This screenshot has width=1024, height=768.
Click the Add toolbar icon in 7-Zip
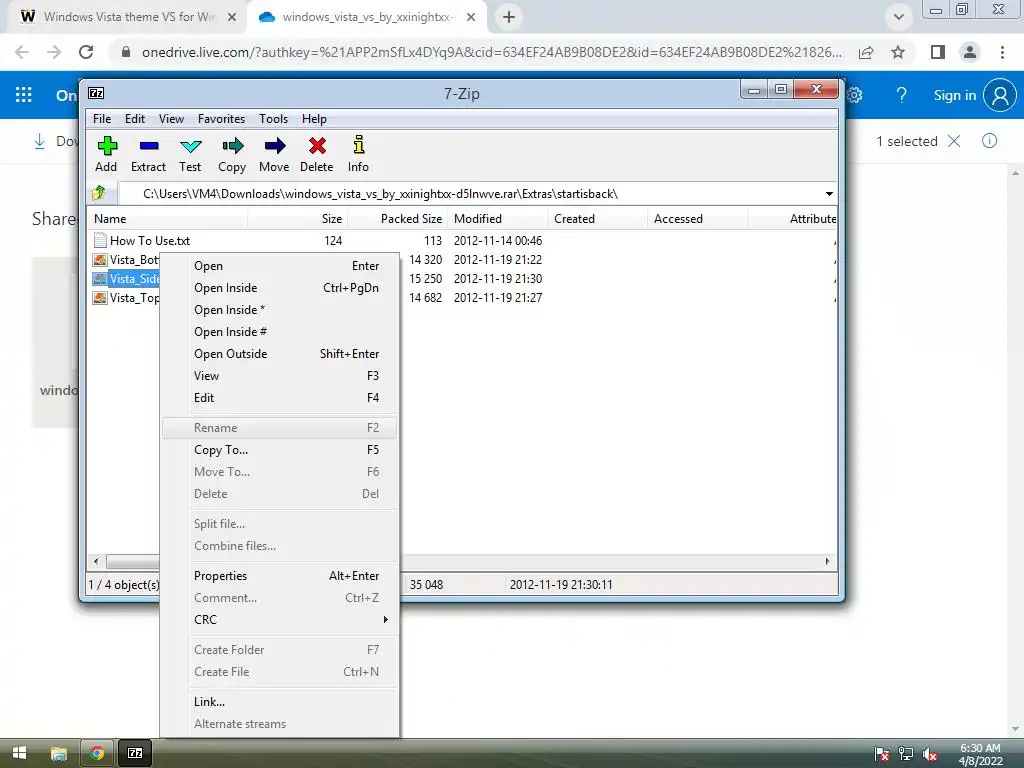point(106,146)
